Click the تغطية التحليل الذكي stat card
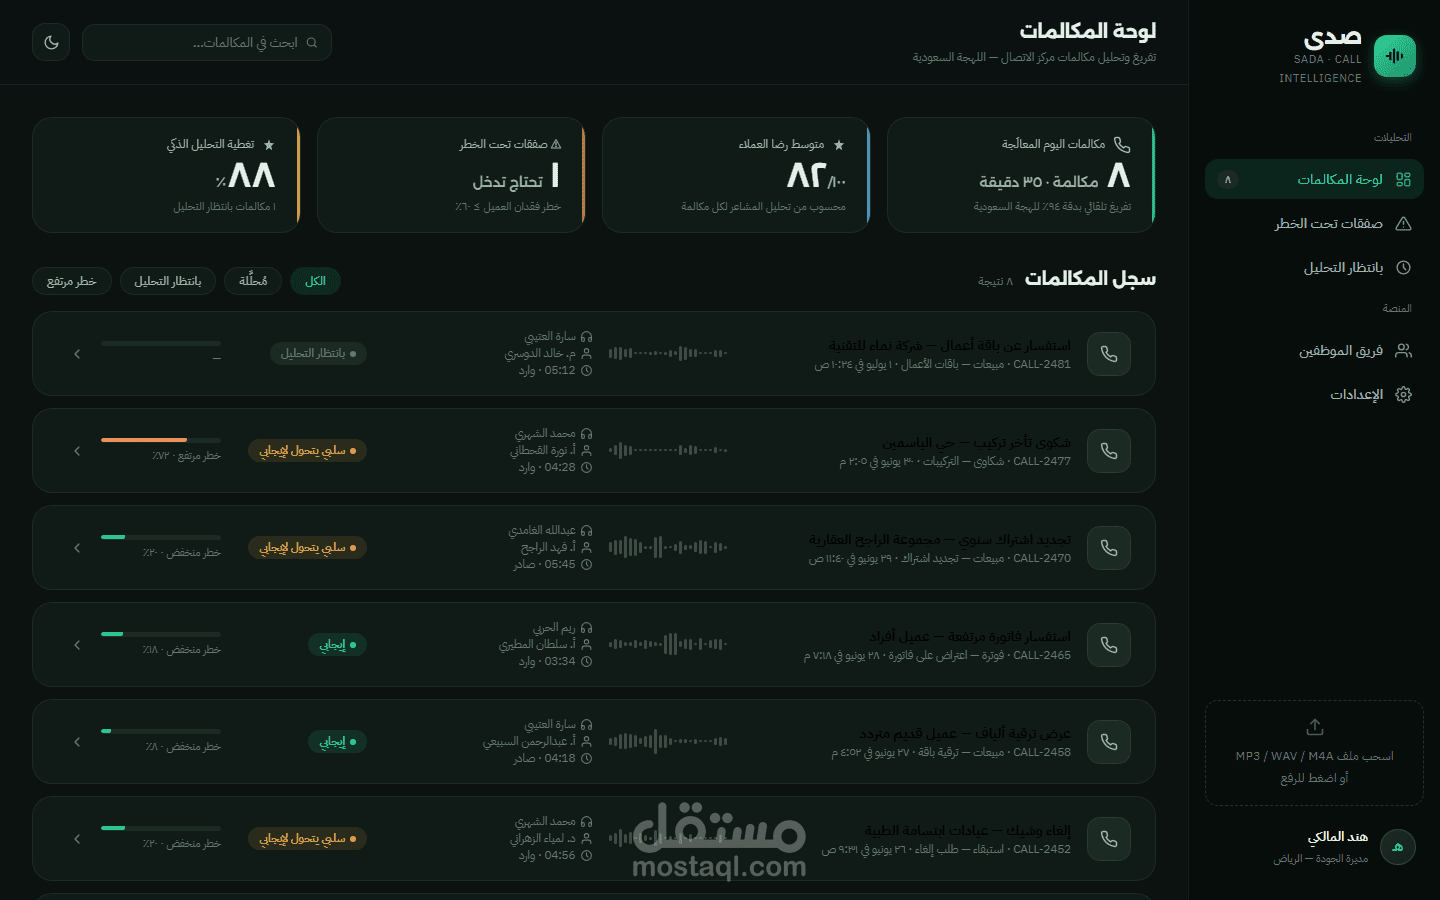 click(x=166, y=175)
